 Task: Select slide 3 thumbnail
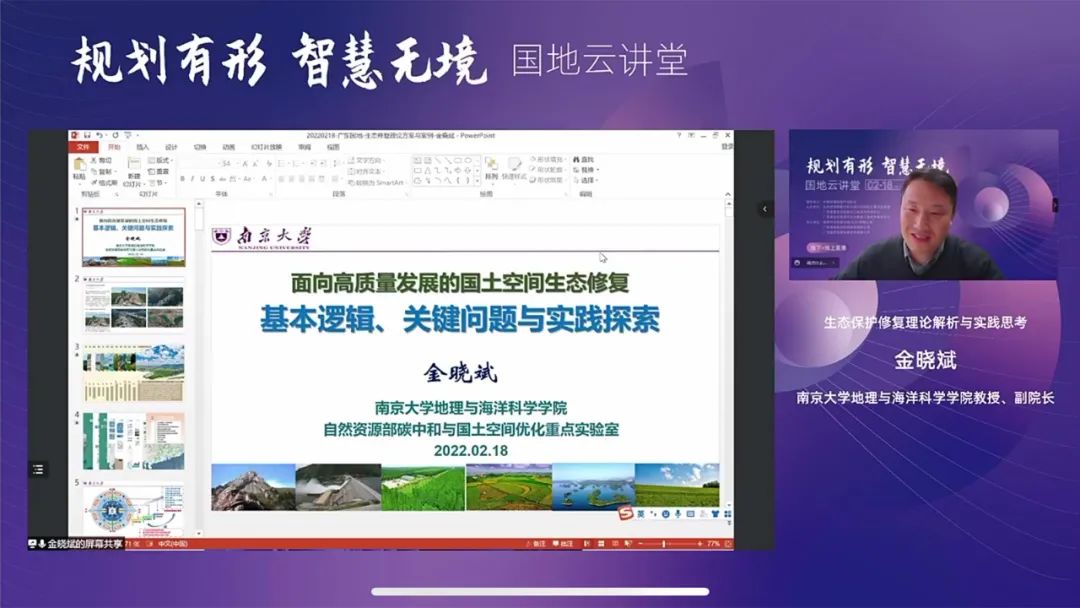point(134,373)
